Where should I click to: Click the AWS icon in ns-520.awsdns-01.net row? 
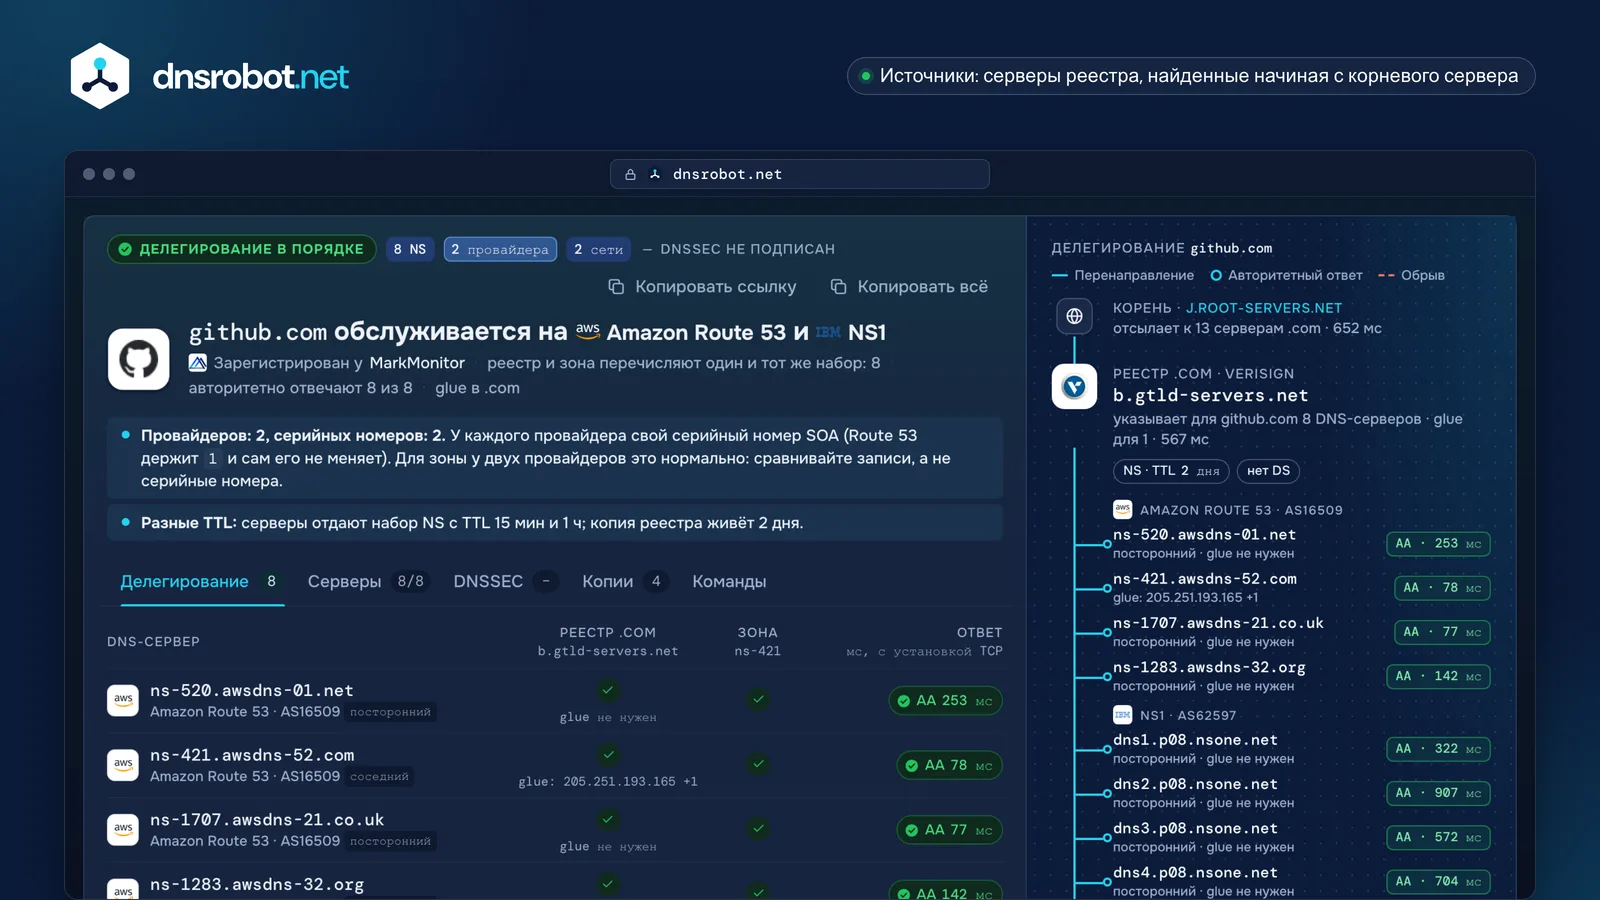coord(123,700)
